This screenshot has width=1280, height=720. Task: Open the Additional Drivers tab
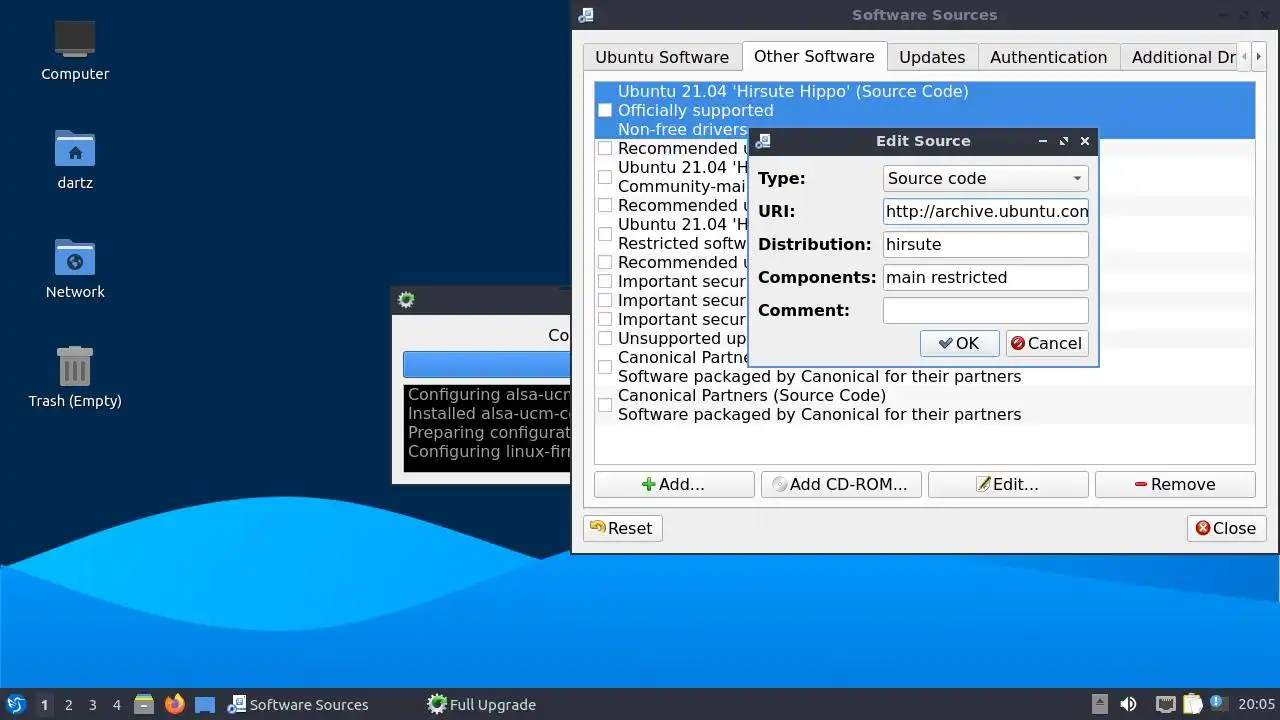click(1180, 57)
